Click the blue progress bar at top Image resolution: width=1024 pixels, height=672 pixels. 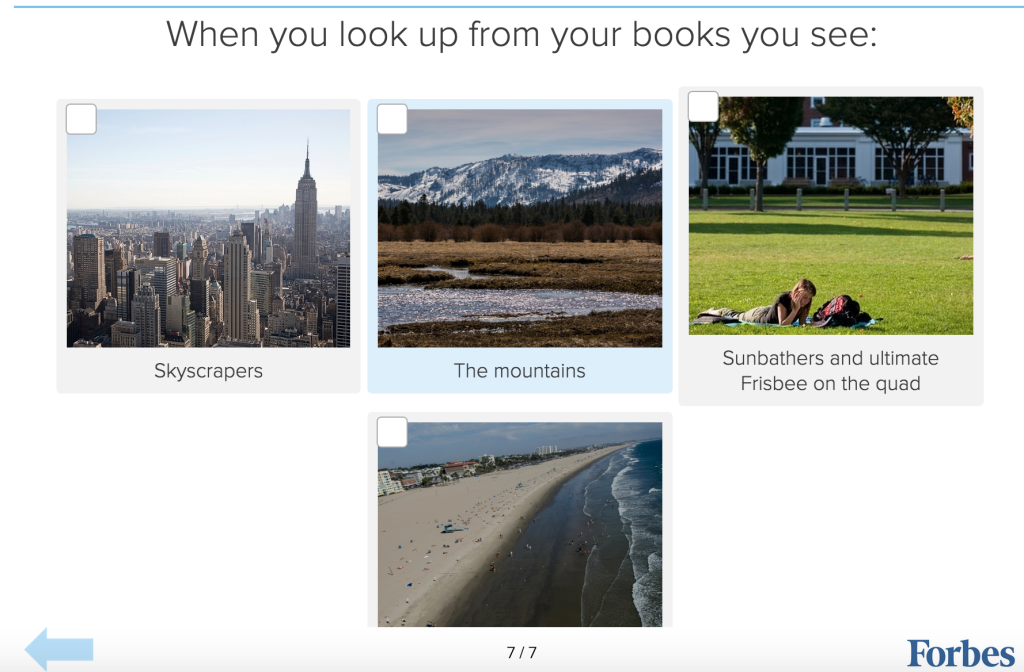click(519, 7)
